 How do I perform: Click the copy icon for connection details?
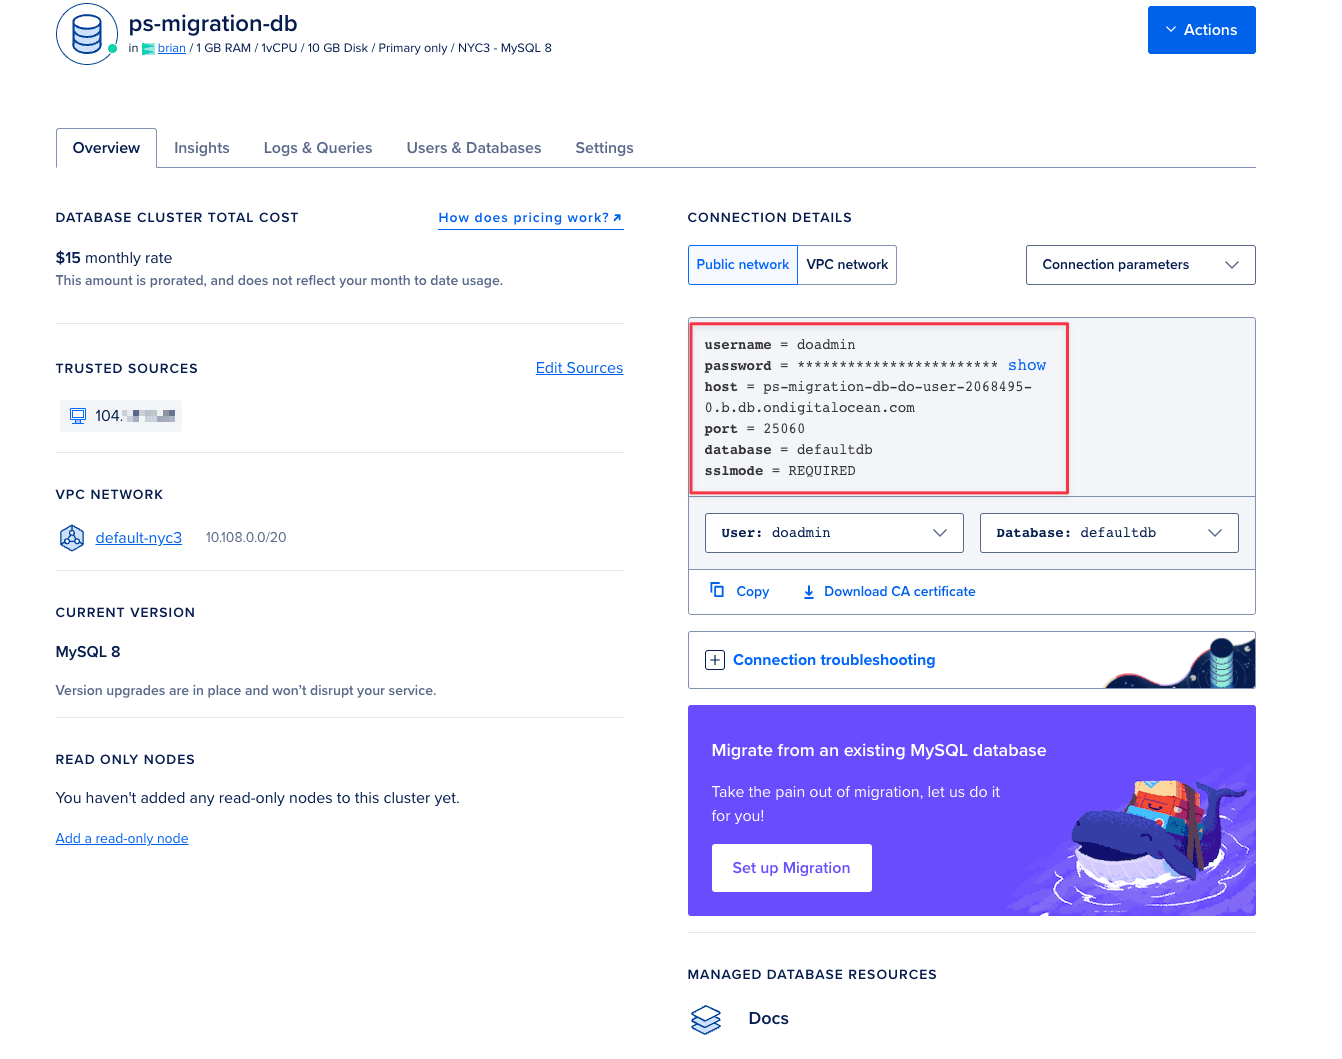(x=716, y=590)
